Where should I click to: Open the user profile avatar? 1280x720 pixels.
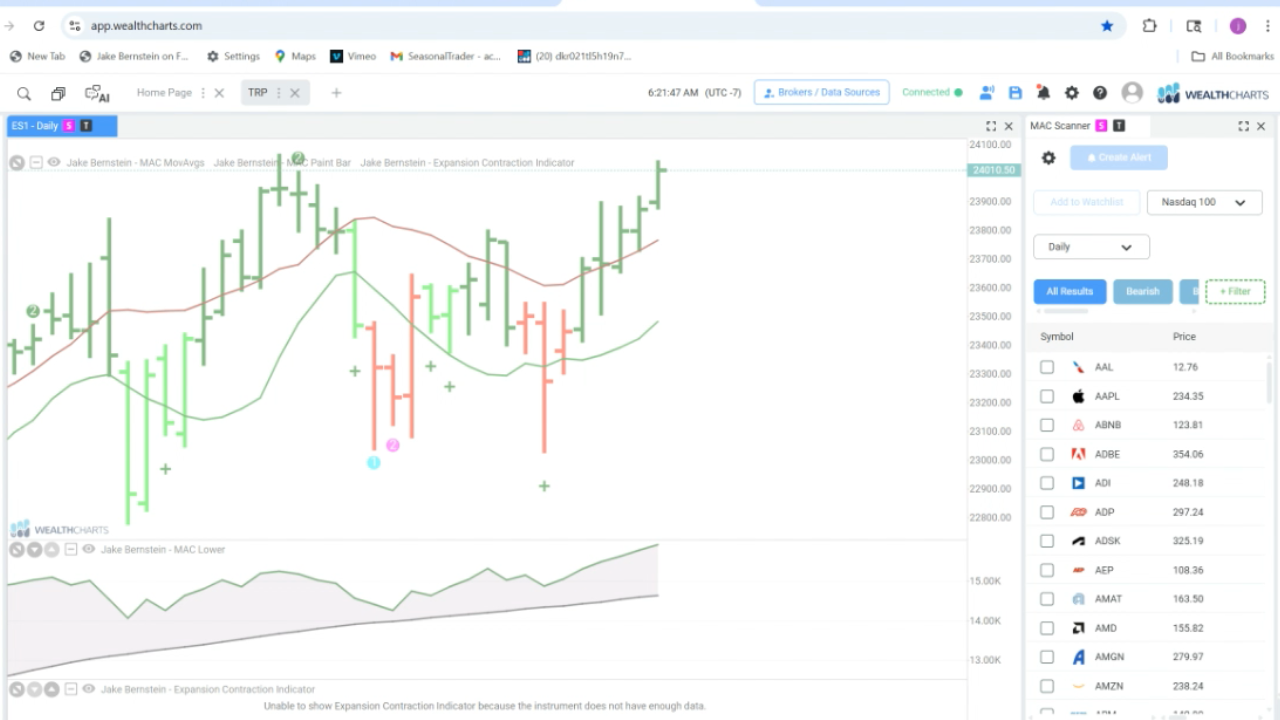tap(1132, 93)
